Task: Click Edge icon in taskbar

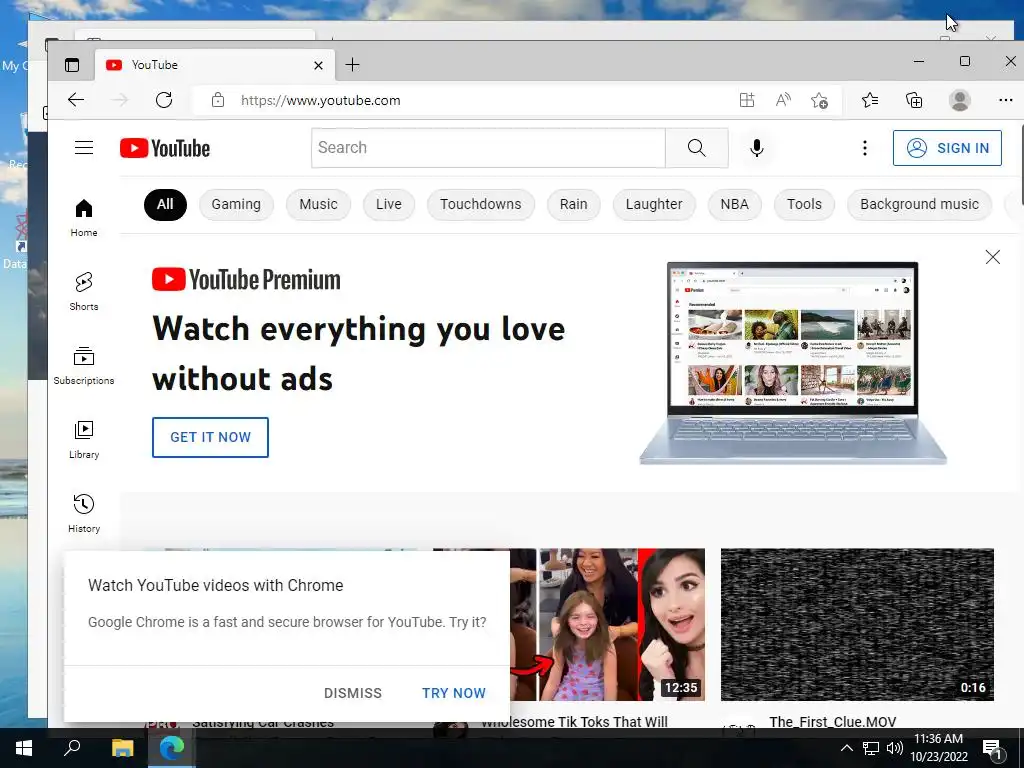Action: pos(171,748)
